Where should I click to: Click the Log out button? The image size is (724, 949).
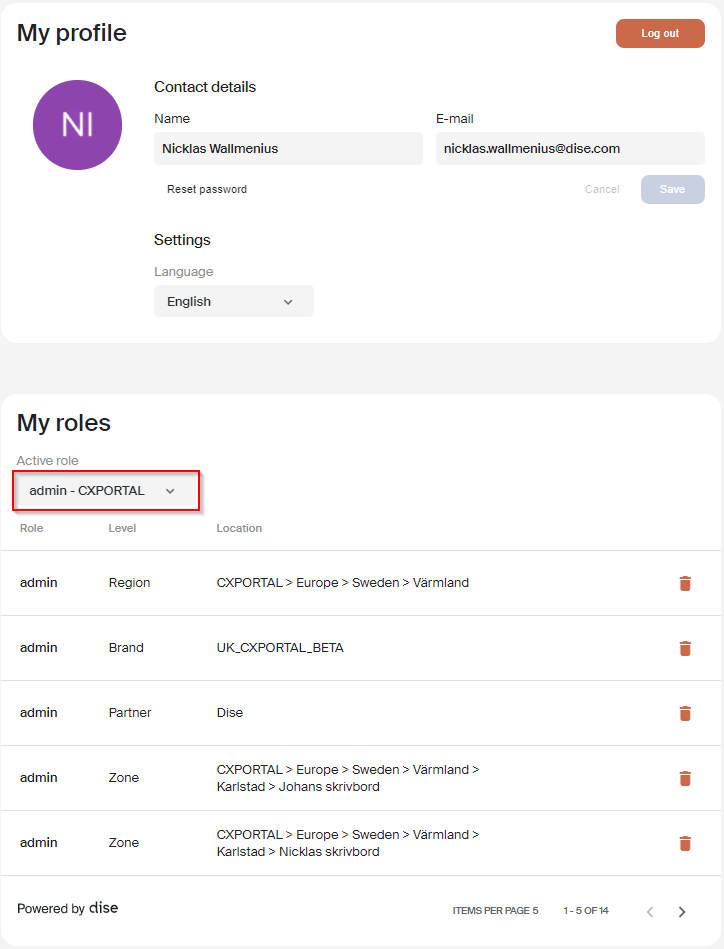(x=660, y=33)
